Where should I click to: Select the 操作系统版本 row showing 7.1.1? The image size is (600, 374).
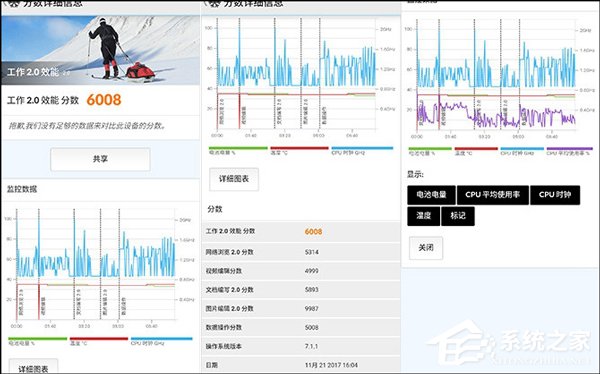click(x=300, y=346)
